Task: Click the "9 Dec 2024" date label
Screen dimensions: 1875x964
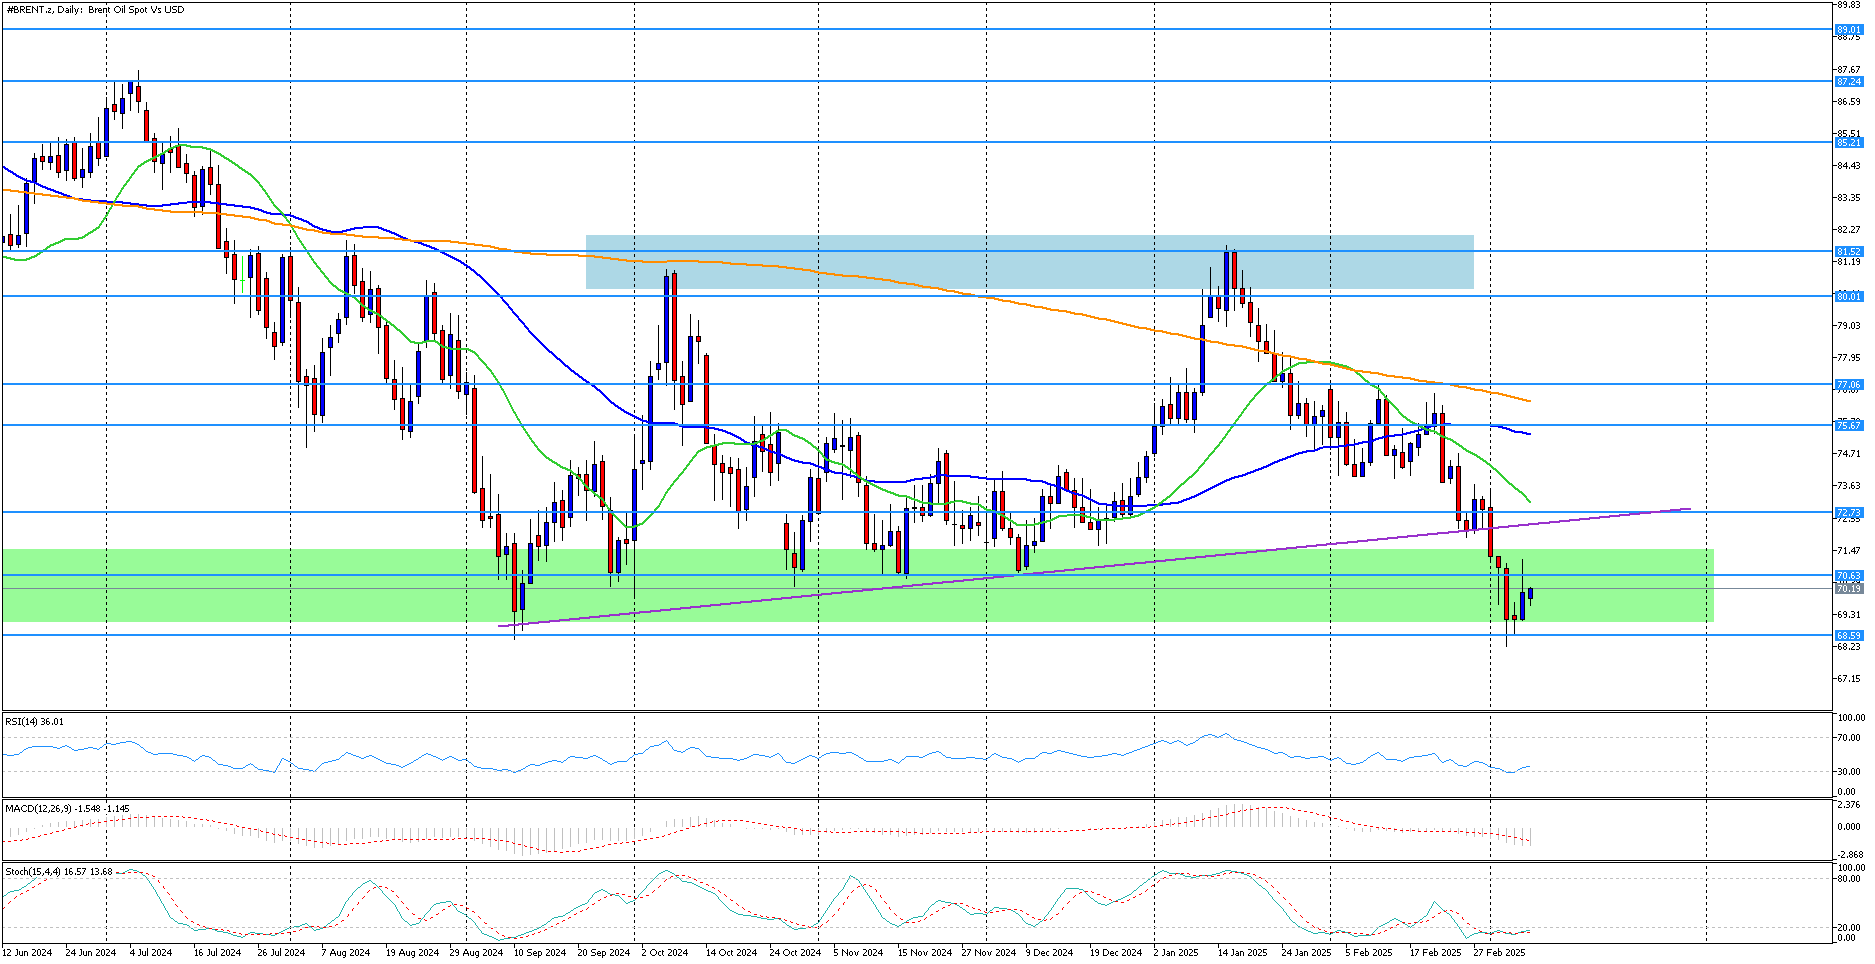Action: point(1049,952)
